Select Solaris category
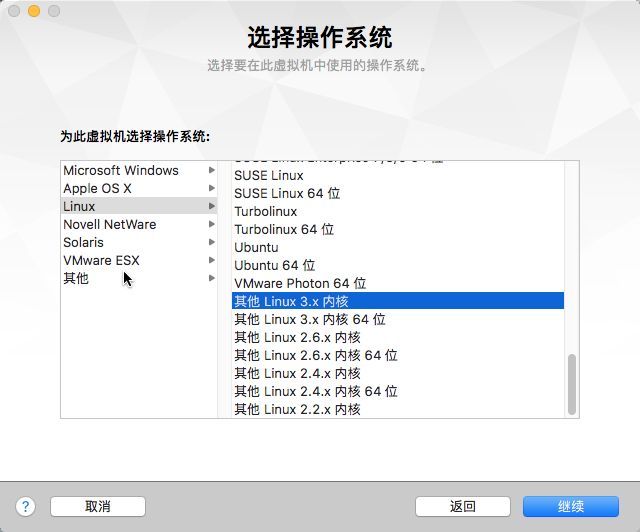The image size is (640, 532). 139,242
